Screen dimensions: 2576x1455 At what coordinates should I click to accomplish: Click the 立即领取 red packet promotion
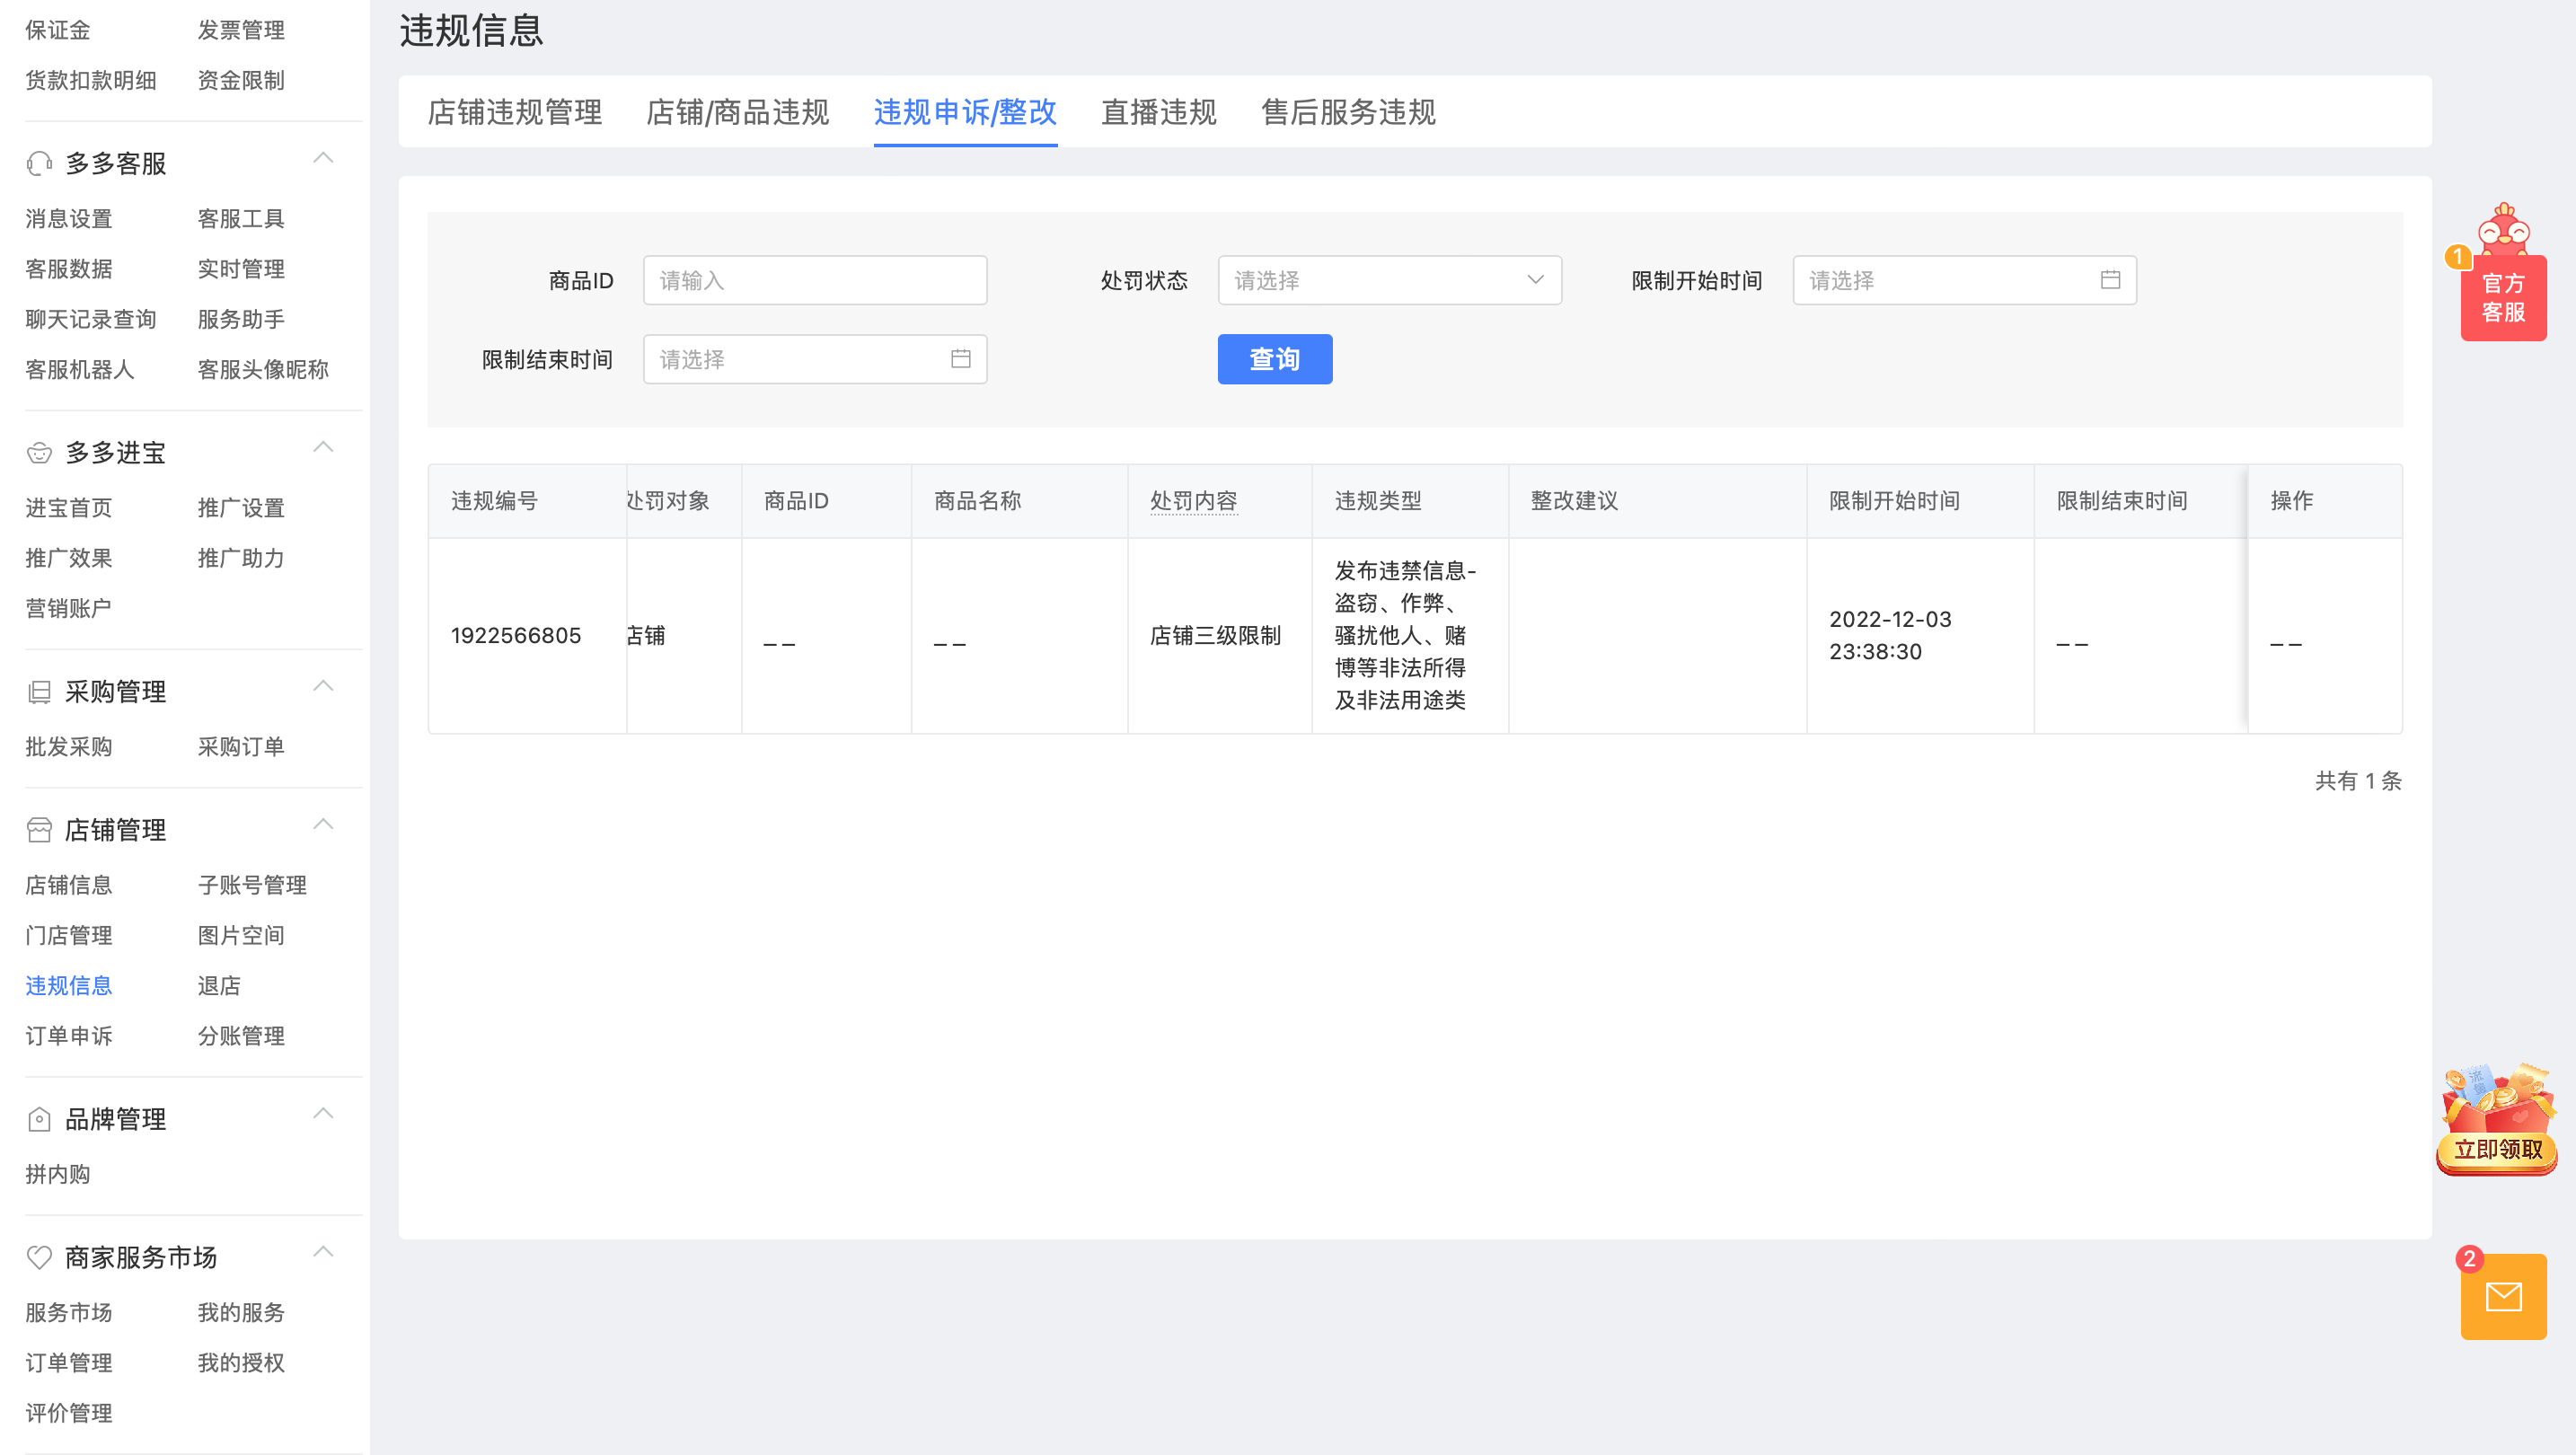coord(2497,1120)
